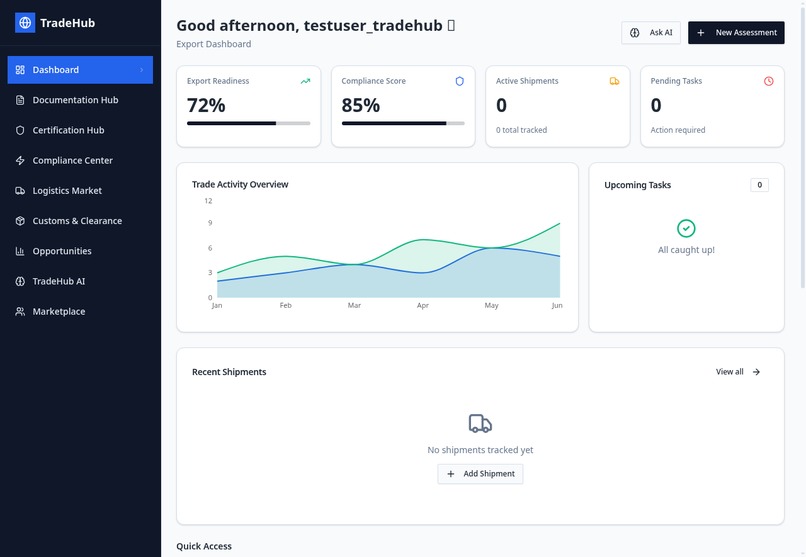Screen dimensions: 806x557
Task: Click the large truck icon in Recent Shipments
Action: click(x=480, y=424)
